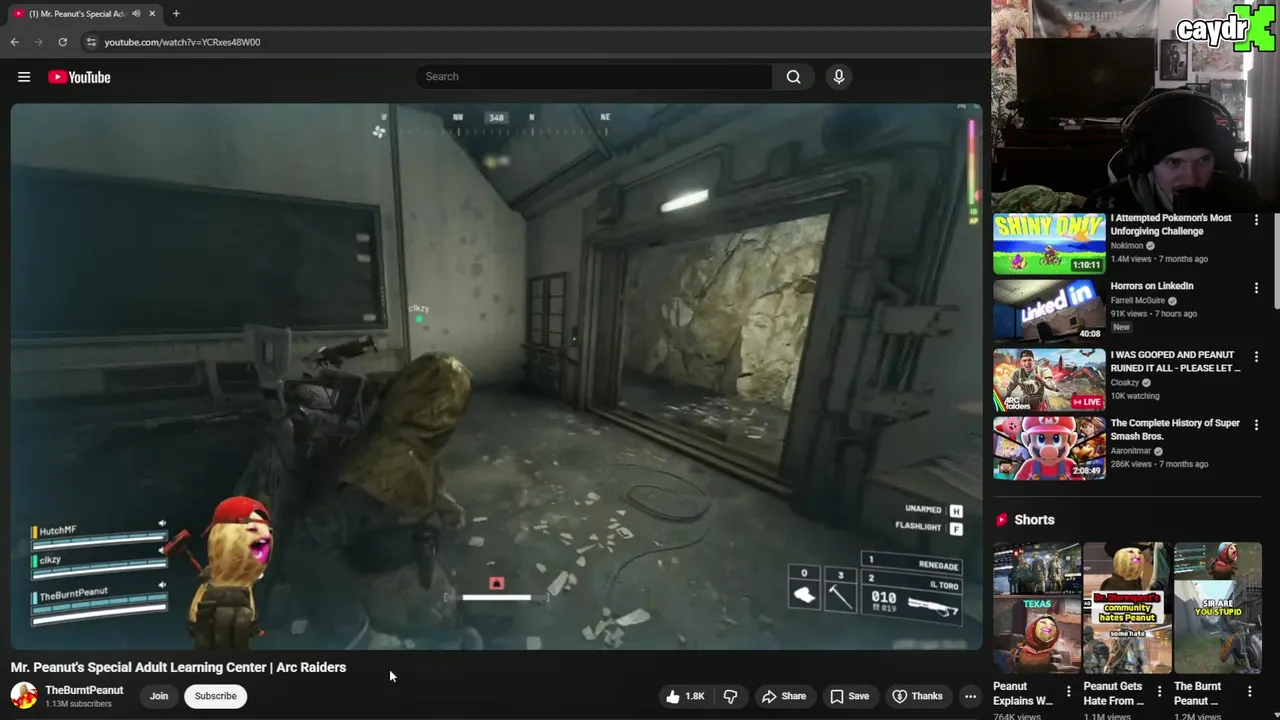Open options for I WAS GOOPED video
This screenshot has width=1280, height=720.
1257,357
